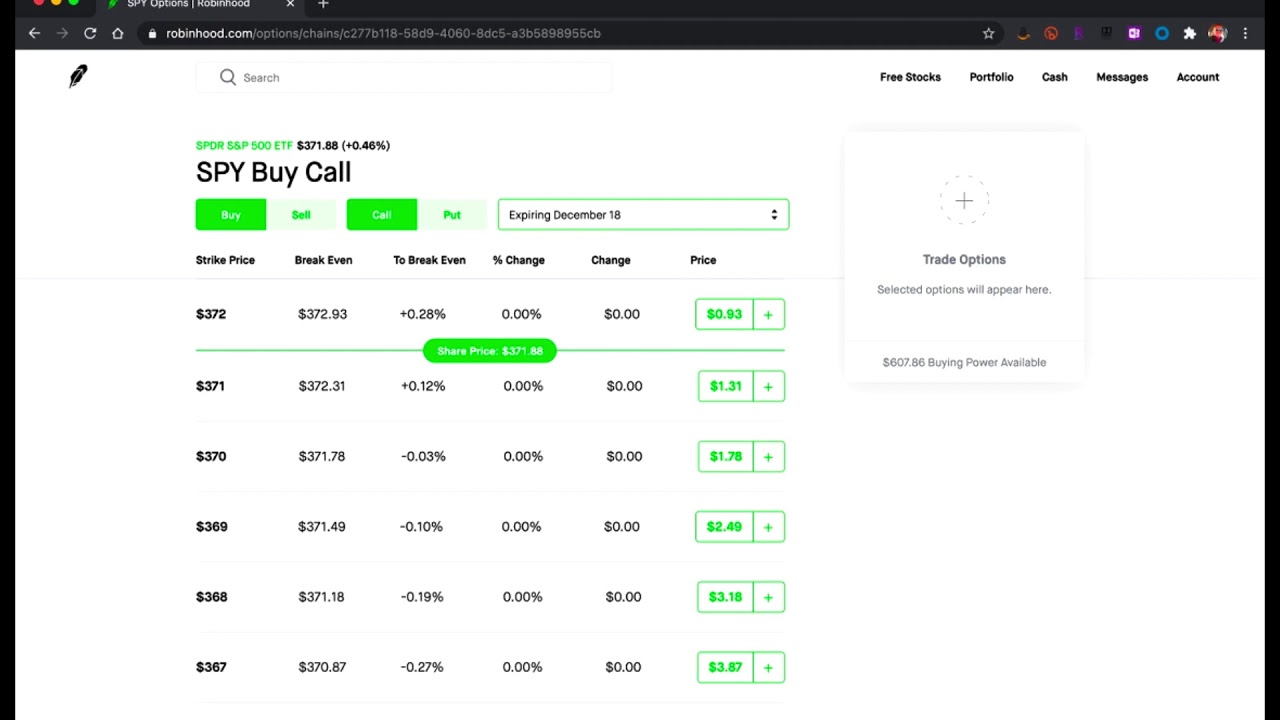Click the search magnifier icon

pyautogui.click(x=228, y=77)
